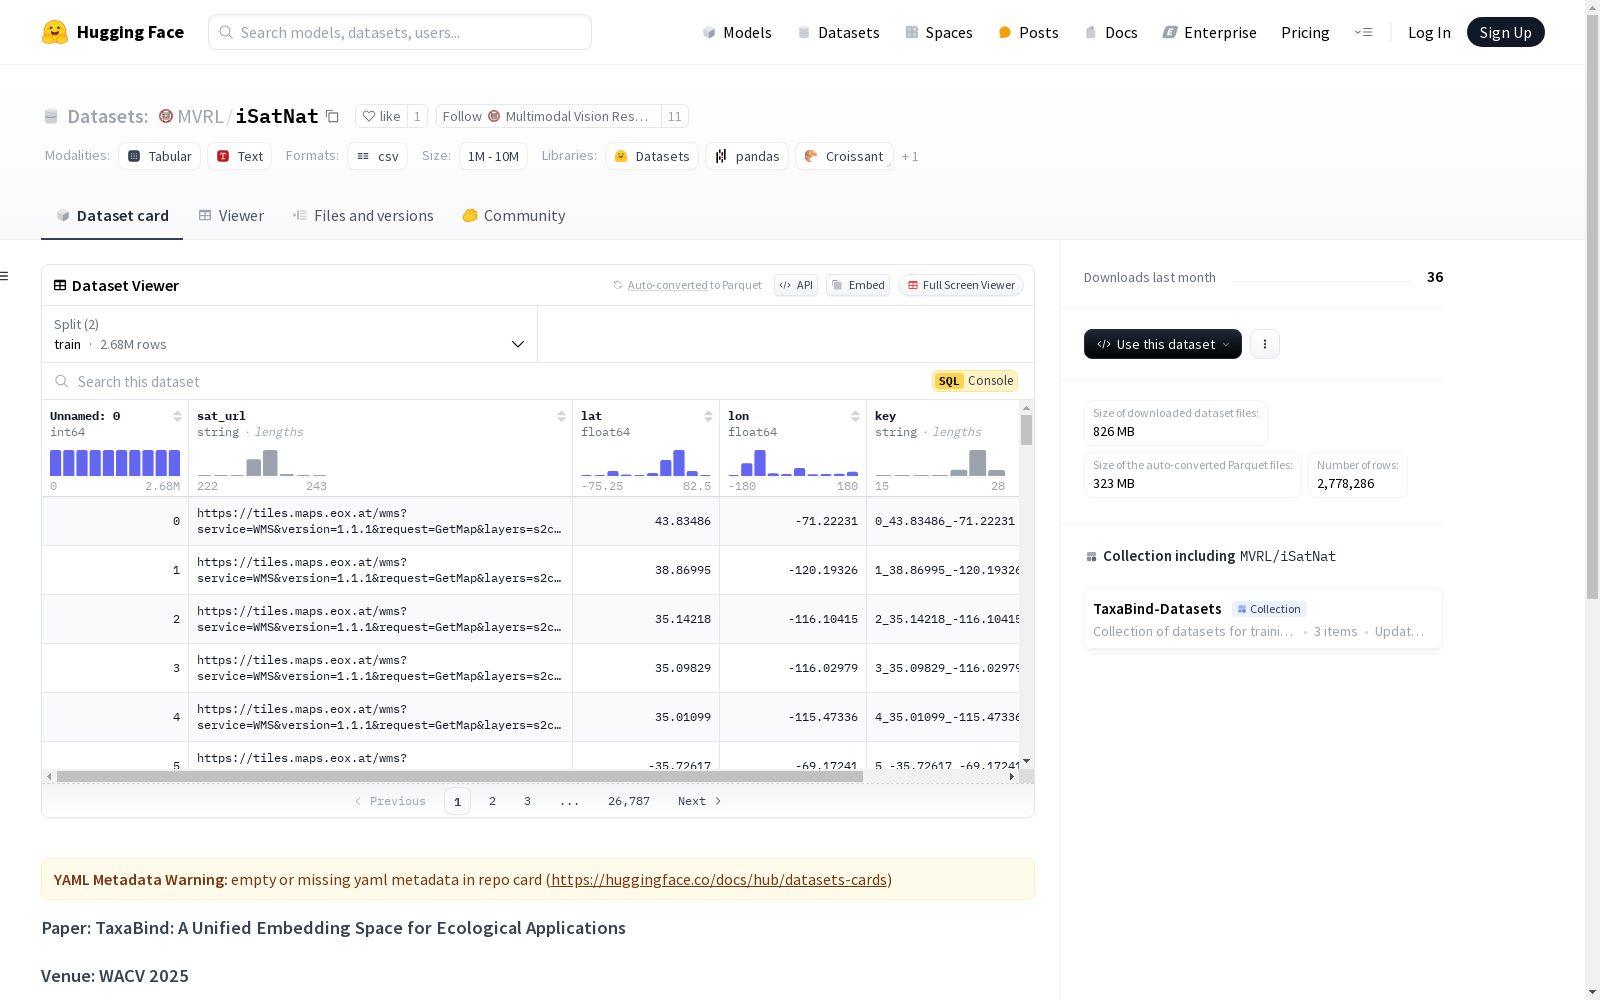Open the Files and versions tab
This screenshot has width=1600, height=1000.
[363, 216]
